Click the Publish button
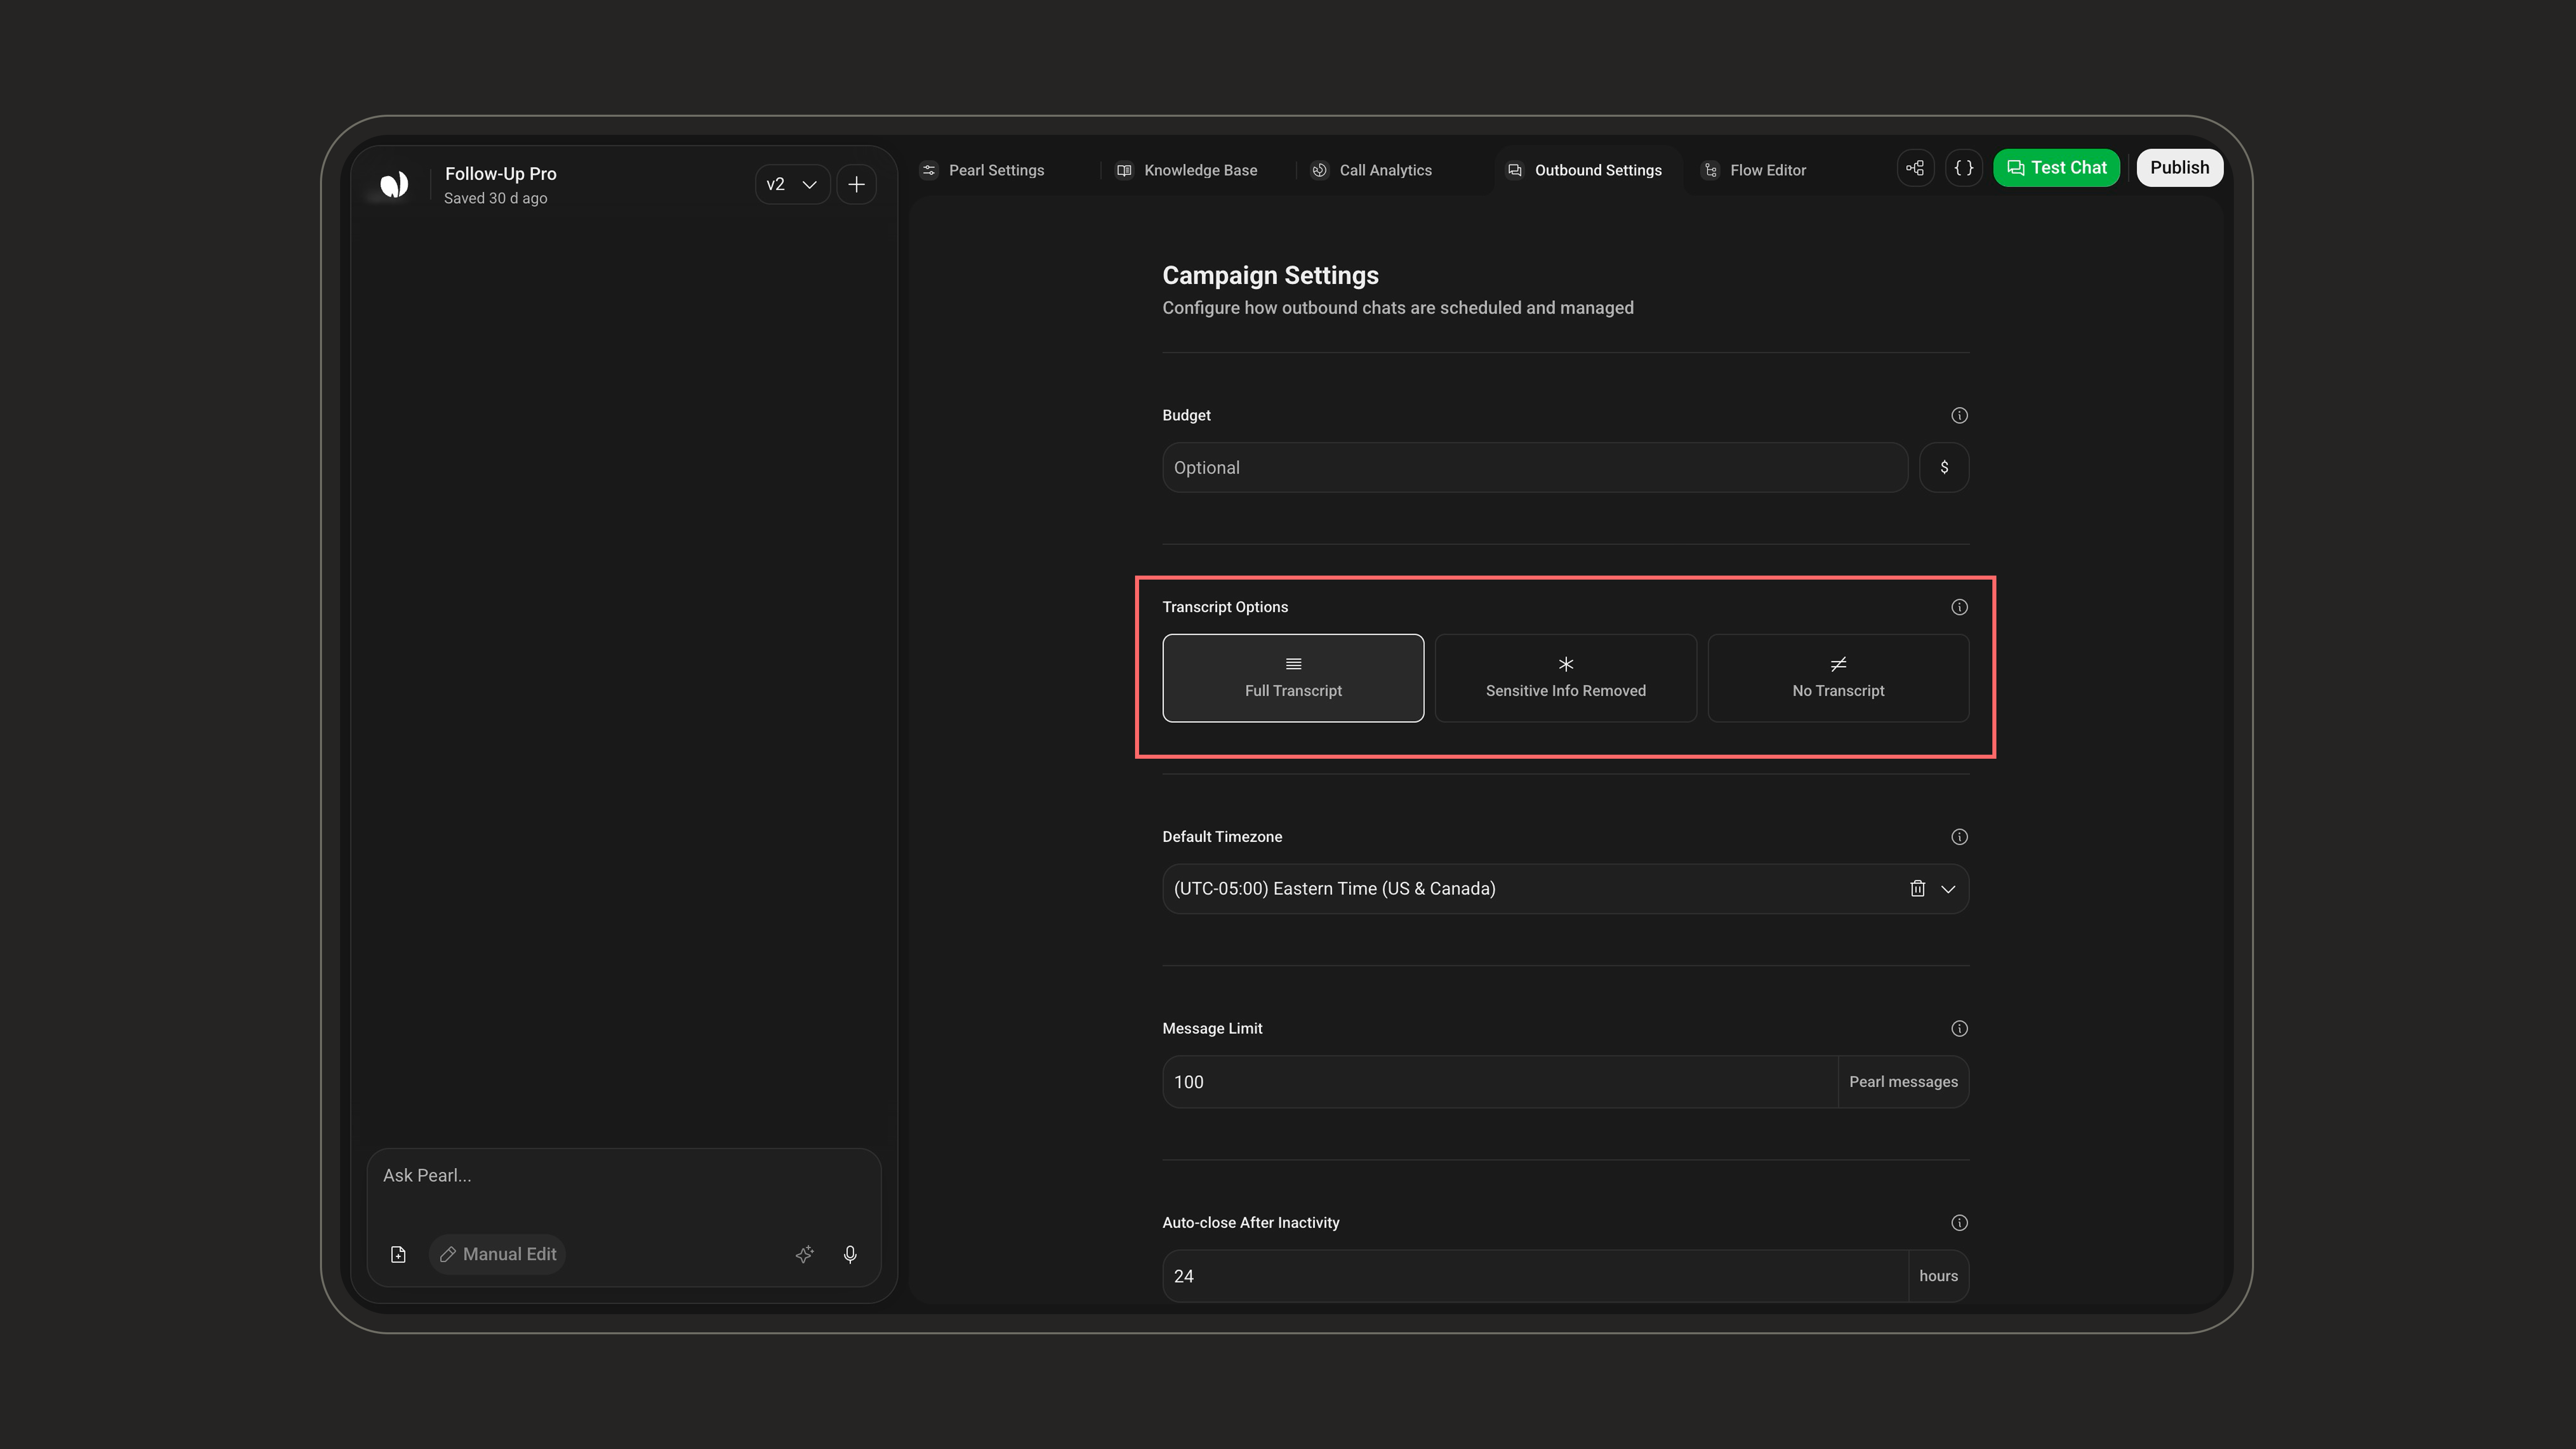Image resolution: width=2576 pixels, height=1449 pixels. 2179,168
